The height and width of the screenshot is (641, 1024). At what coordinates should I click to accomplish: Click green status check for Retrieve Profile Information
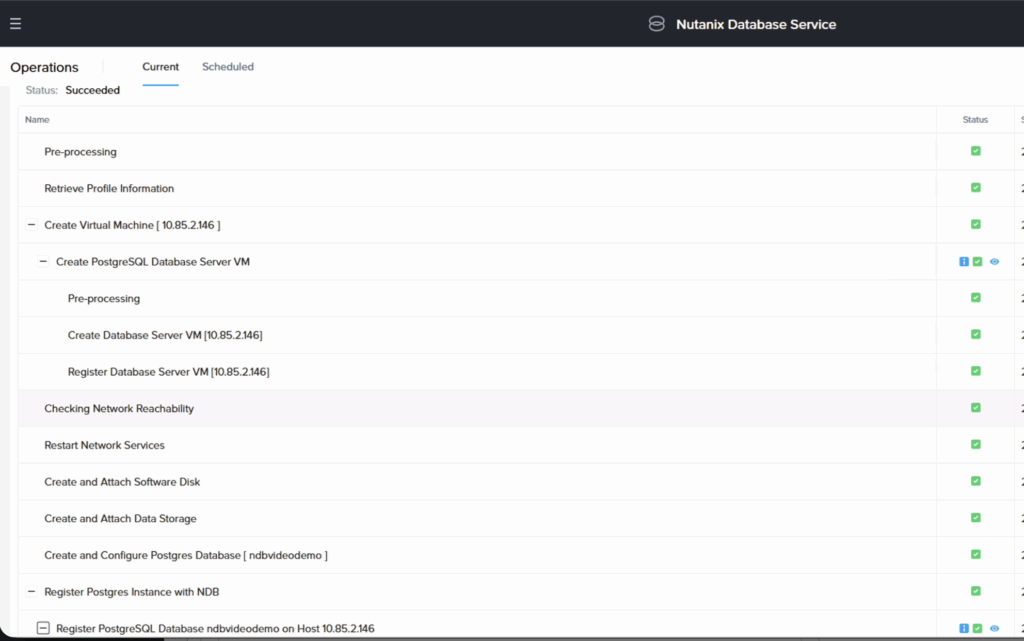(x=976, y=188)
